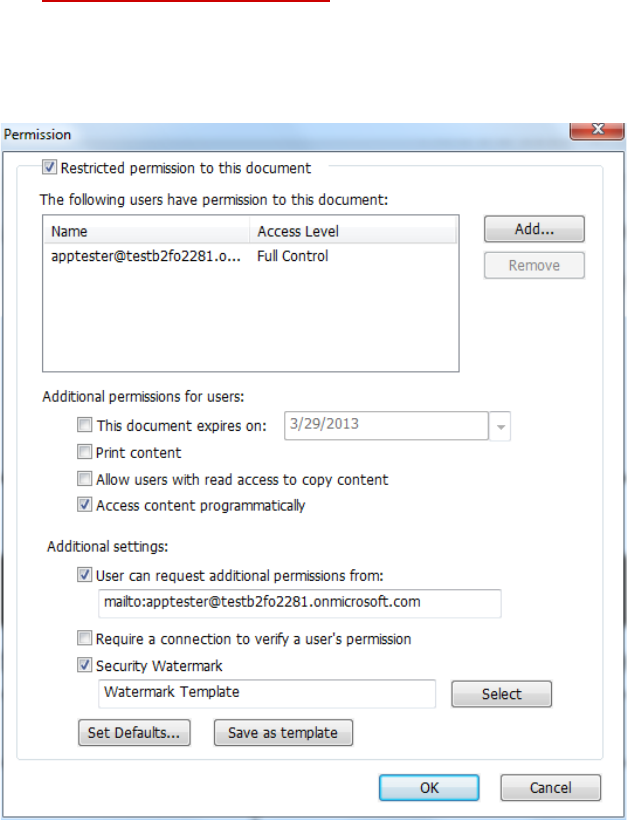Toggle Restricted permission to this document
The height and width of the screenshot is (820, 627).
(x=50, y=168)
